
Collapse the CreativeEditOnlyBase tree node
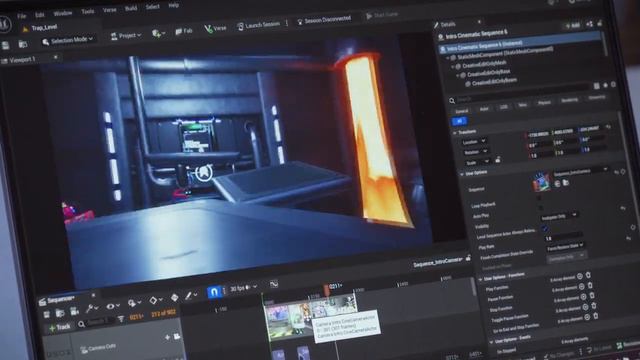coord(458,75)
